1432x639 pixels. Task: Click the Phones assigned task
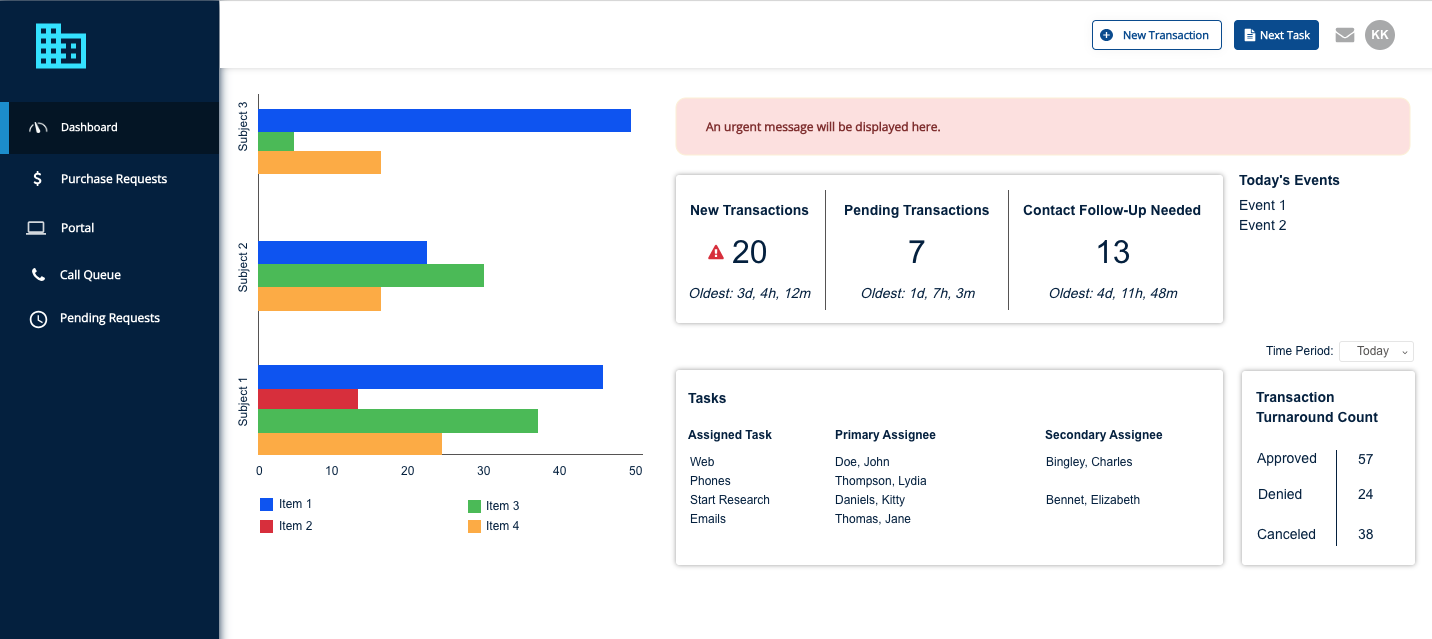710,481
